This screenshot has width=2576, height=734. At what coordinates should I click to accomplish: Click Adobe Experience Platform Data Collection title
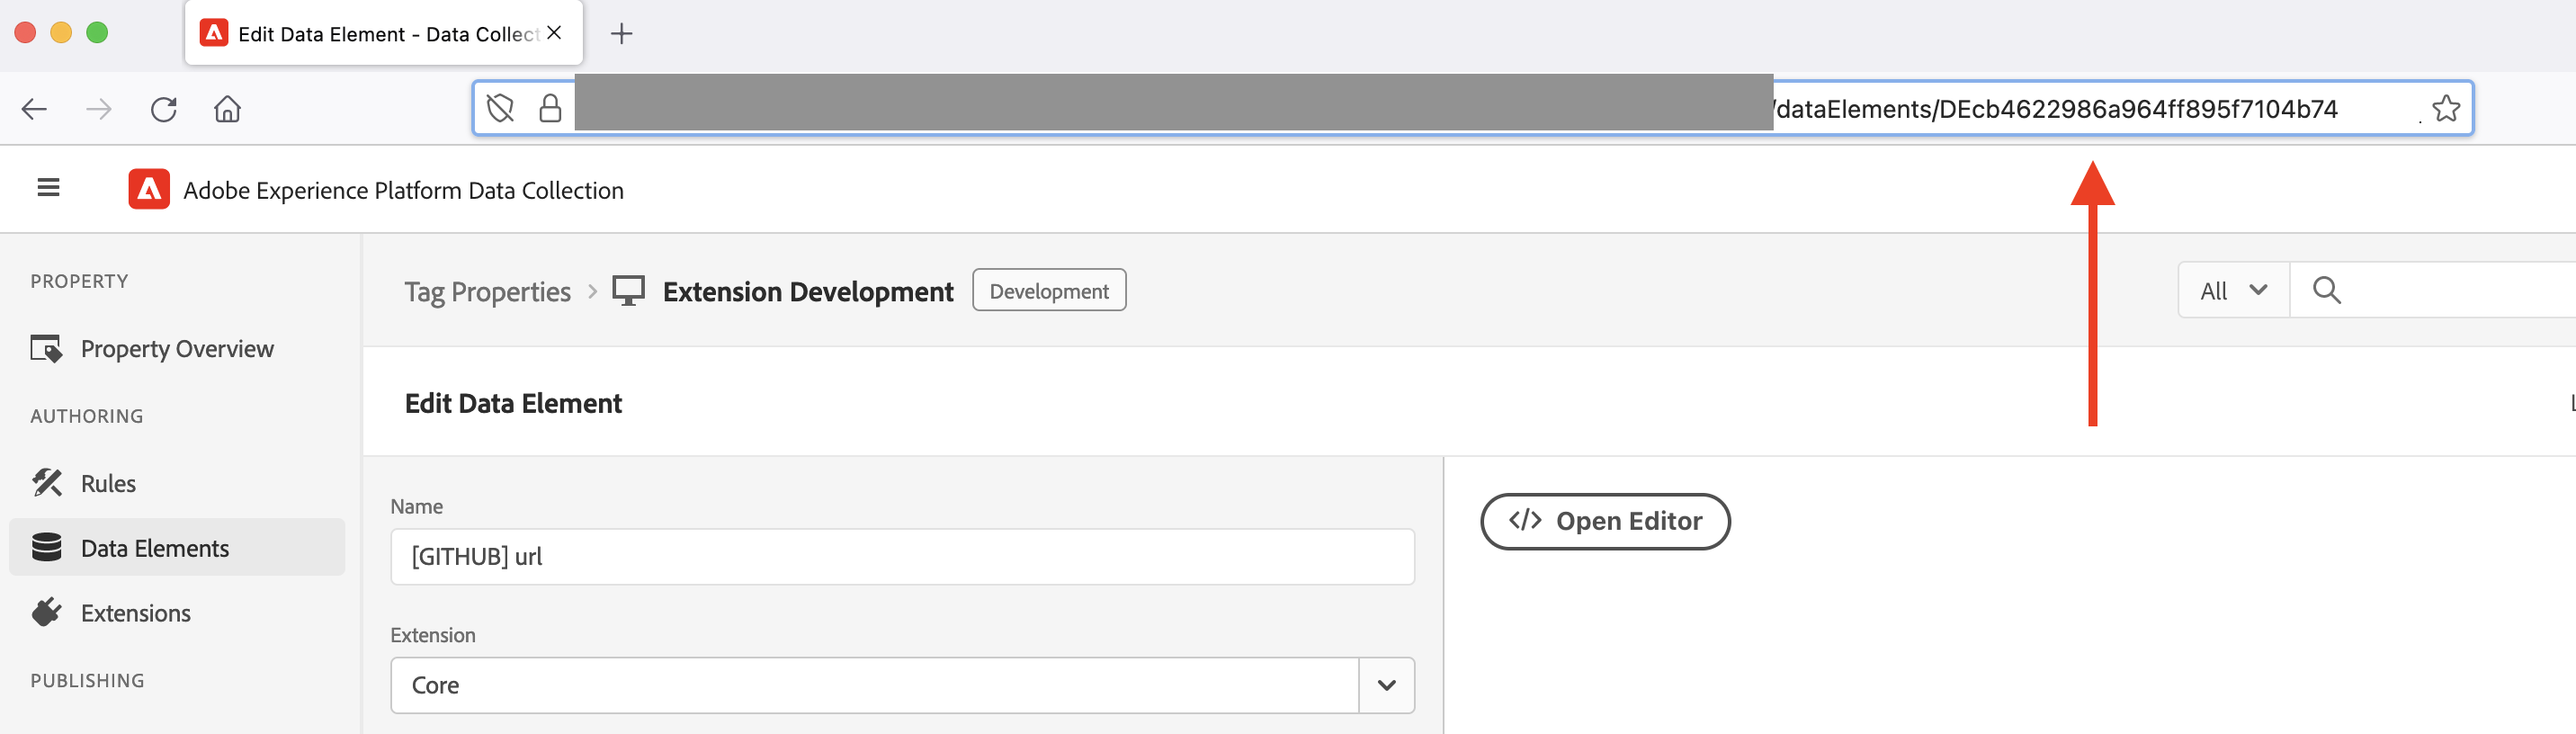(403, 190)
